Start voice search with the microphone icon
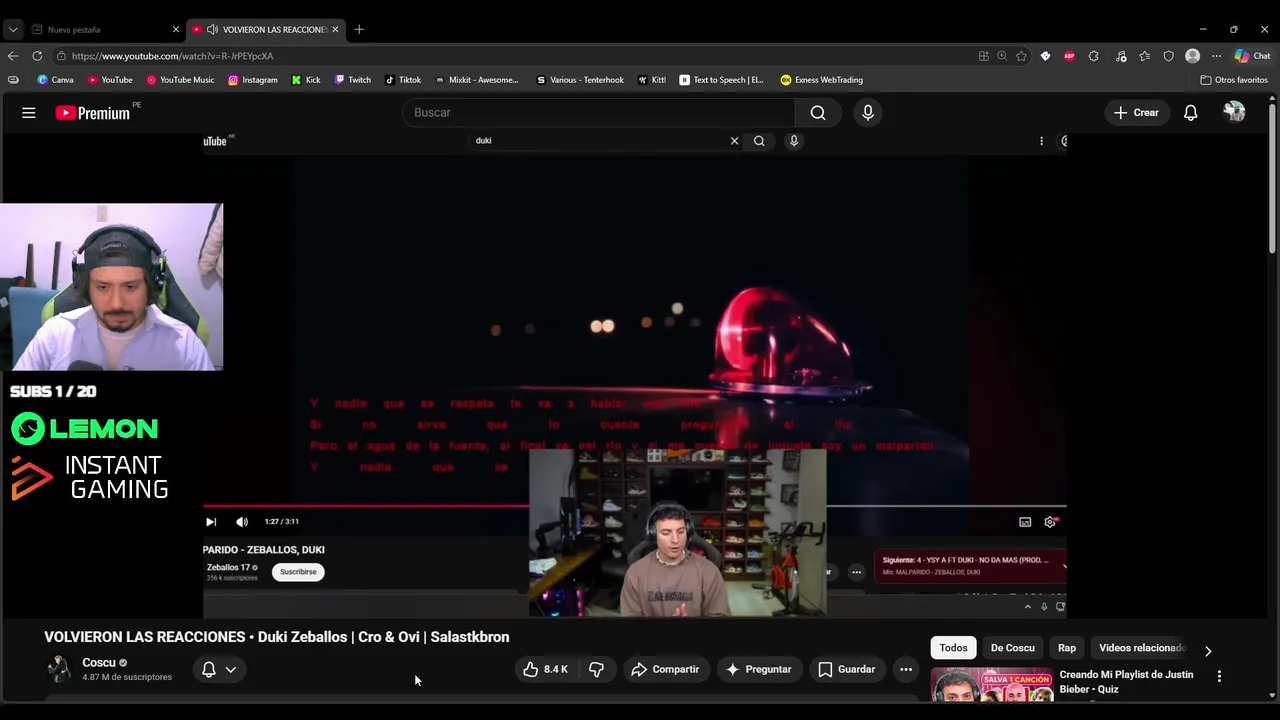 coord(868,113)
